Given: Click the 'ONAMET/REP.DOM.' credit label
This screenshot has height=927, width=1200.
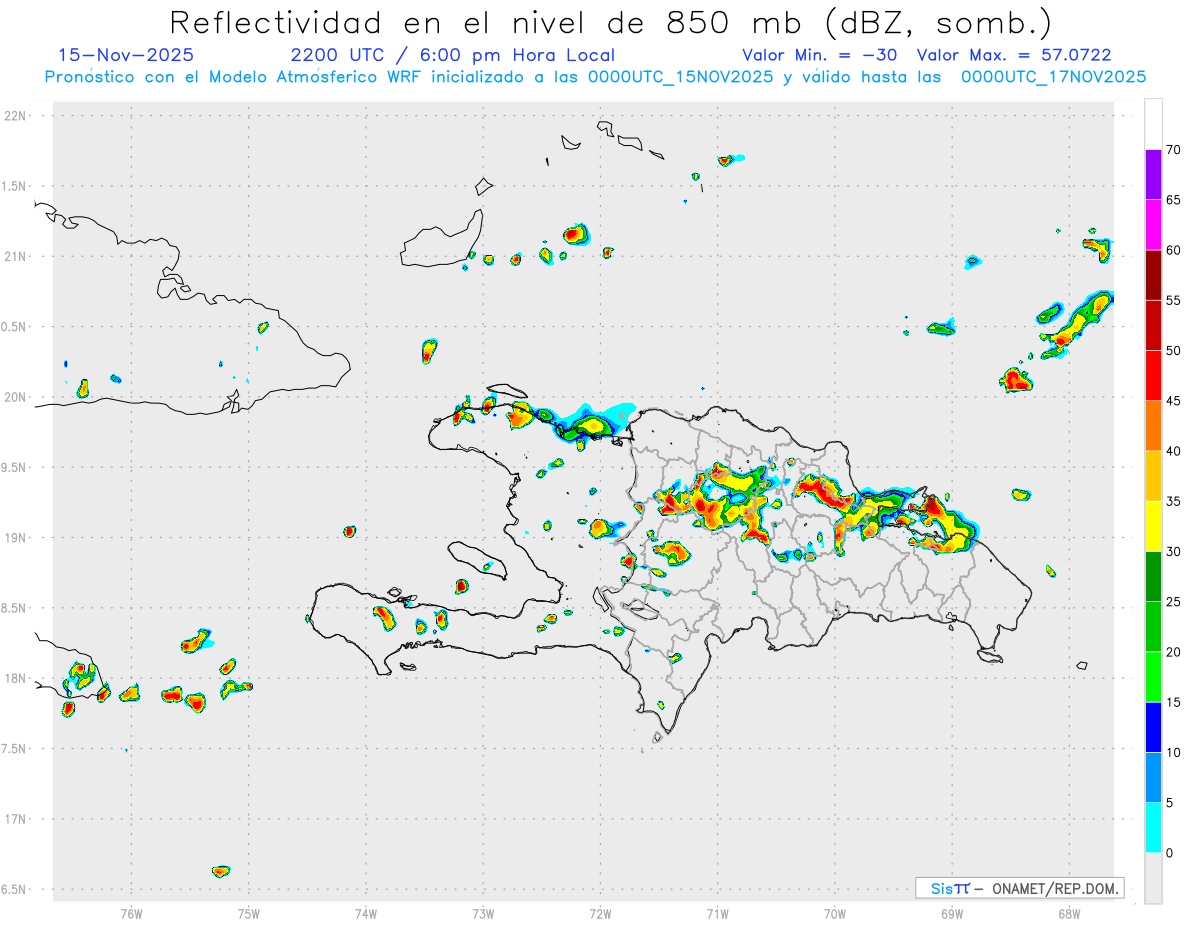Looking at the screenshot, I should coord(1056,888).
